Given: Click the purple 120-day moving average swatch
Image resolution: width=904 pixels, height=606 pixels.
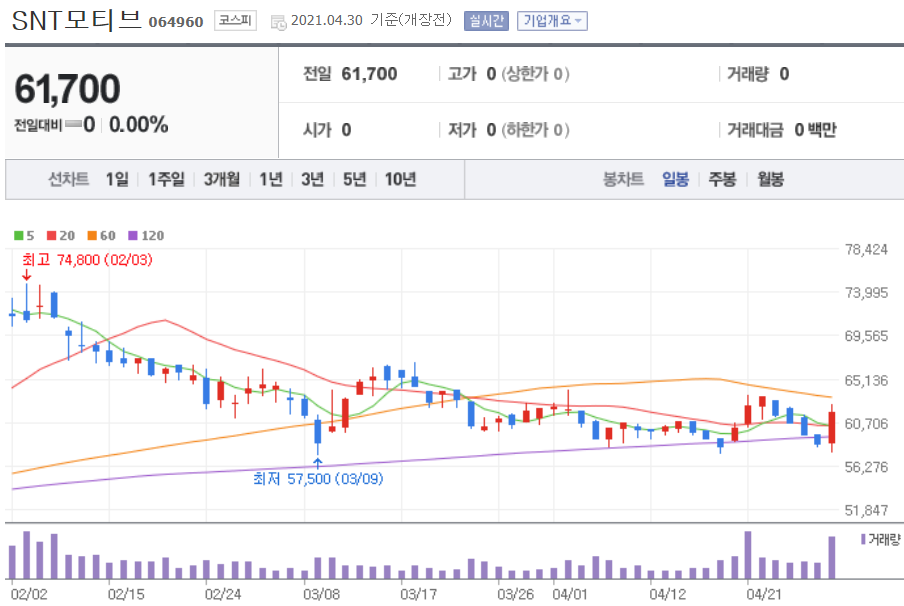Looking at the screenshot, I should [133, 235].
